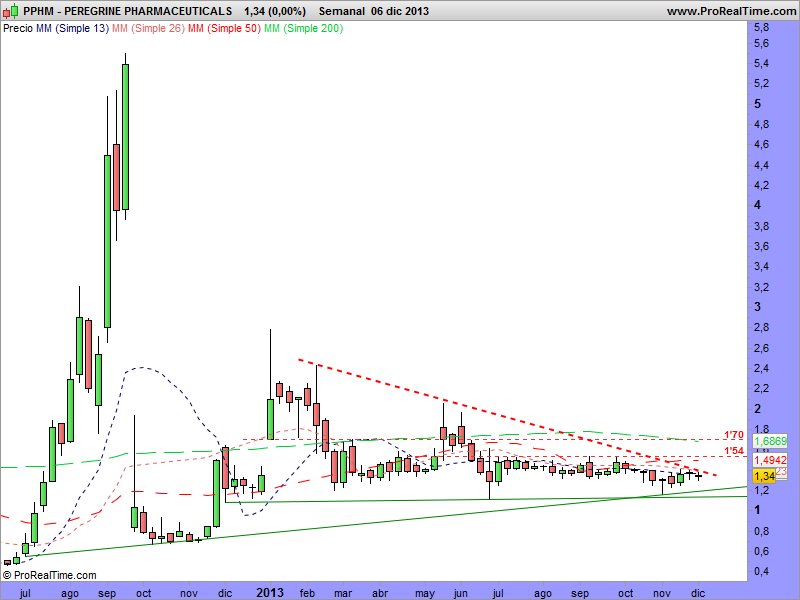The image size is (800, 600).
Task: Click the MM (Simple 200) legend entry
Action: point(304,29)
